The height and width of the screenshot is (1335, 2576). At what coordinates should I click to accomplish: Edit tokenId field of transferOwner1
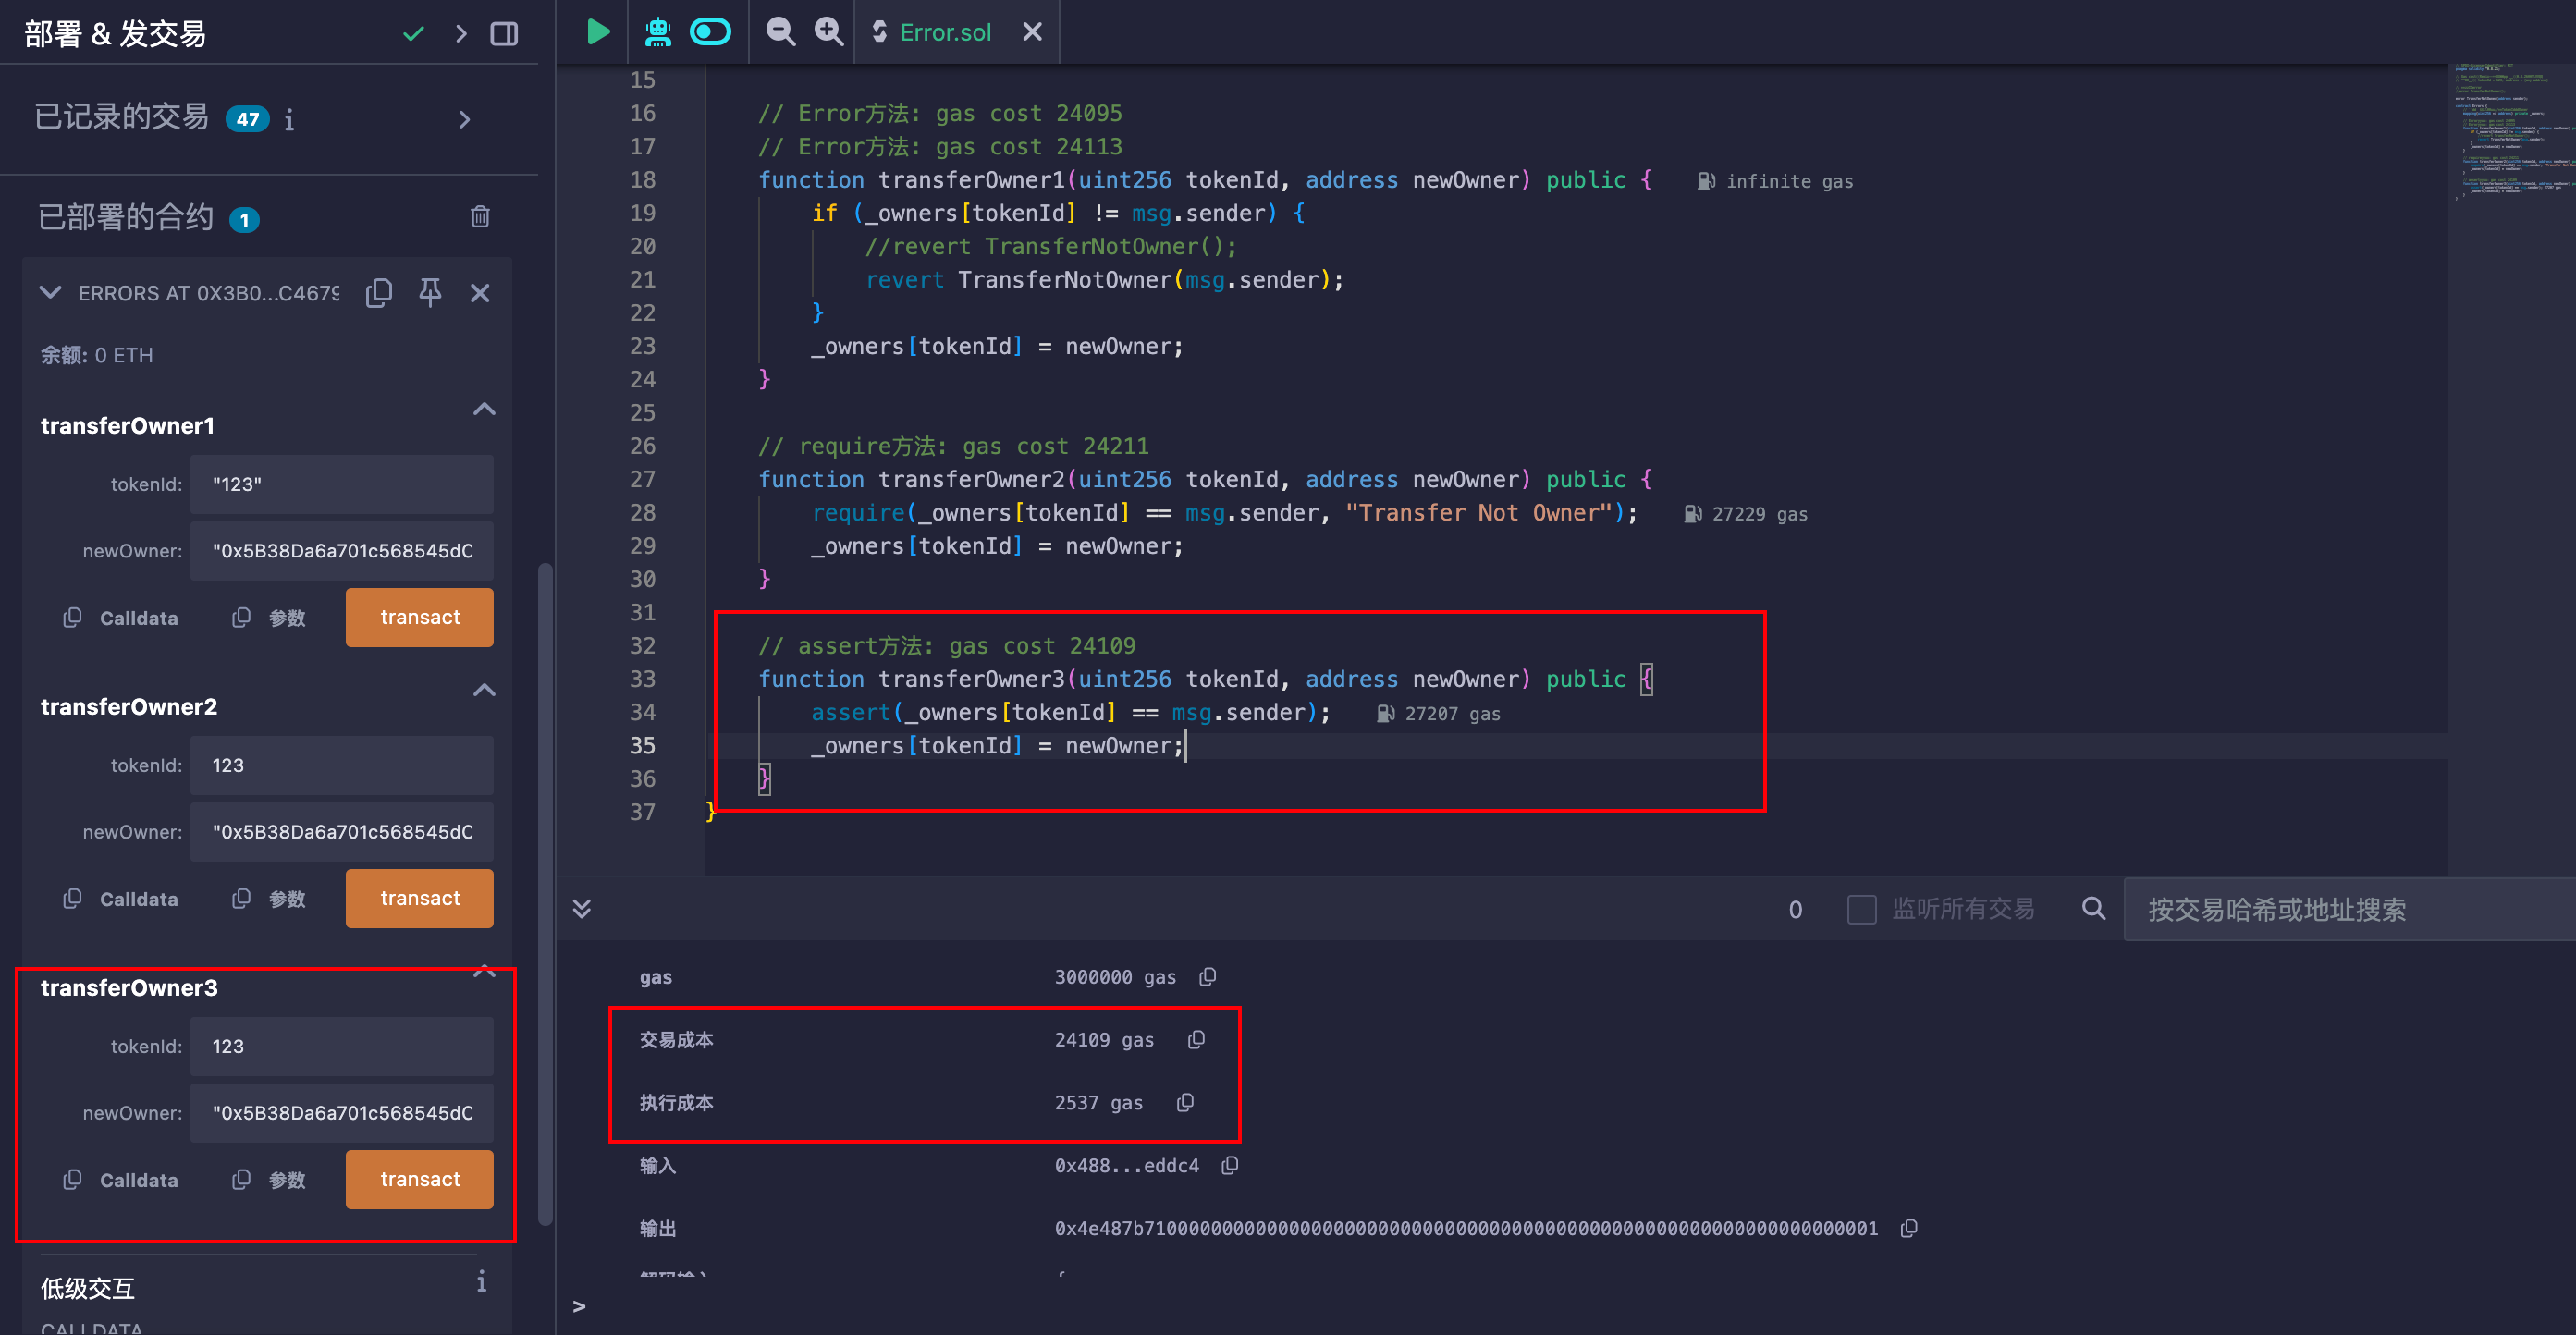(342, 484)
